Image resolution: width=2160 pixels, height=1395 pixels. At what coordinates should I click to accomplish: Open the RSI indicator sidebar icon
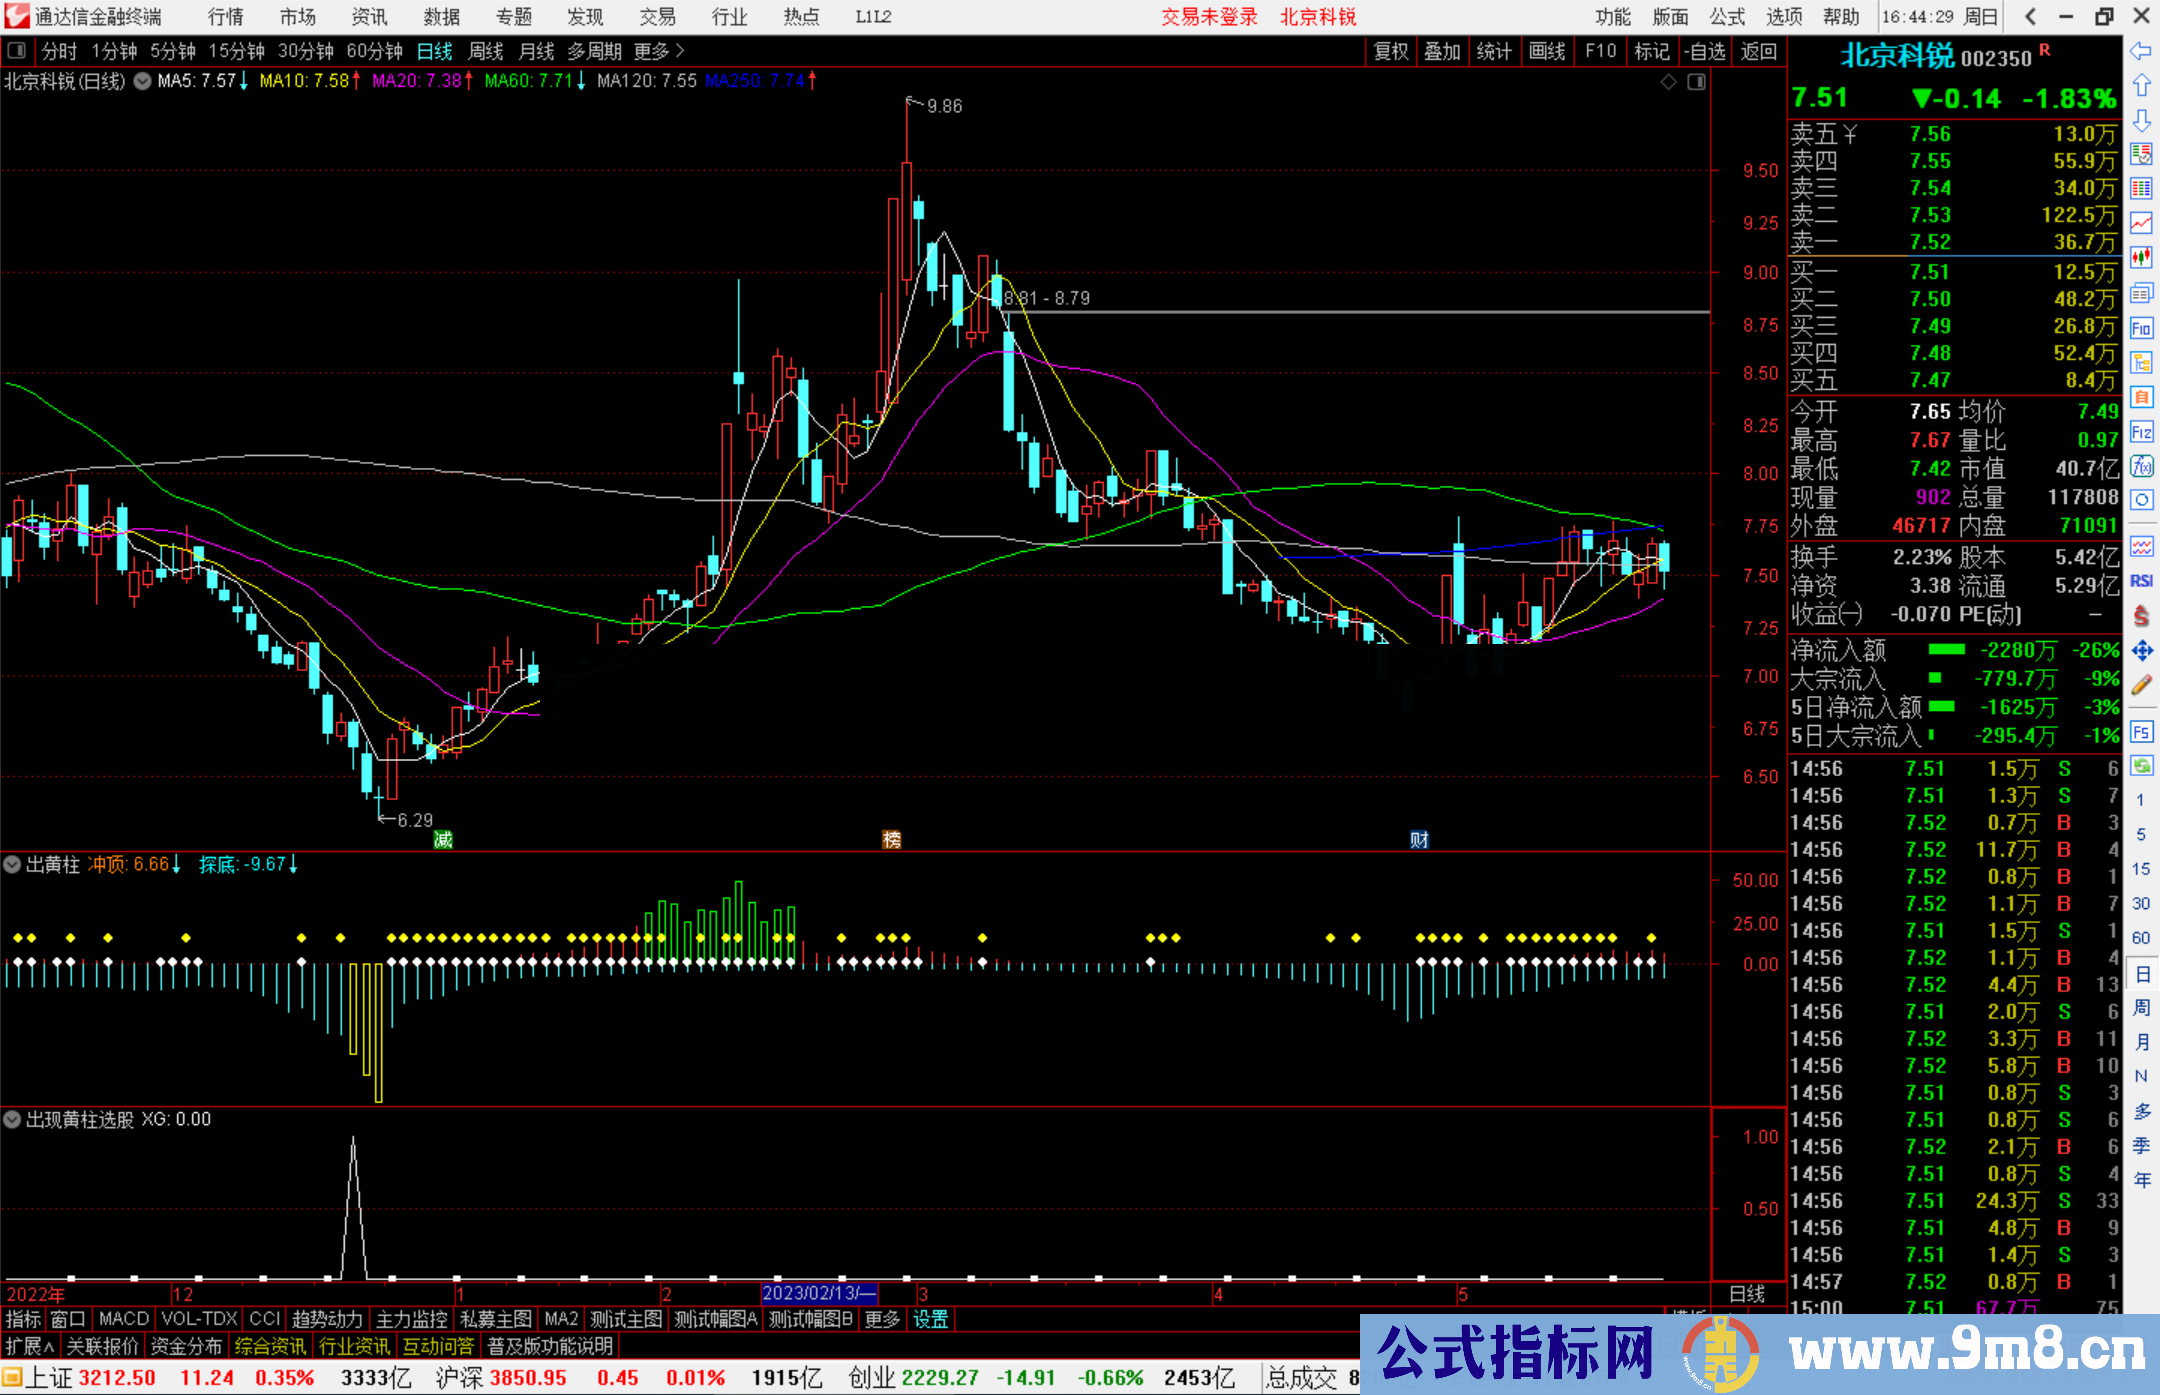pos(2141,581)
